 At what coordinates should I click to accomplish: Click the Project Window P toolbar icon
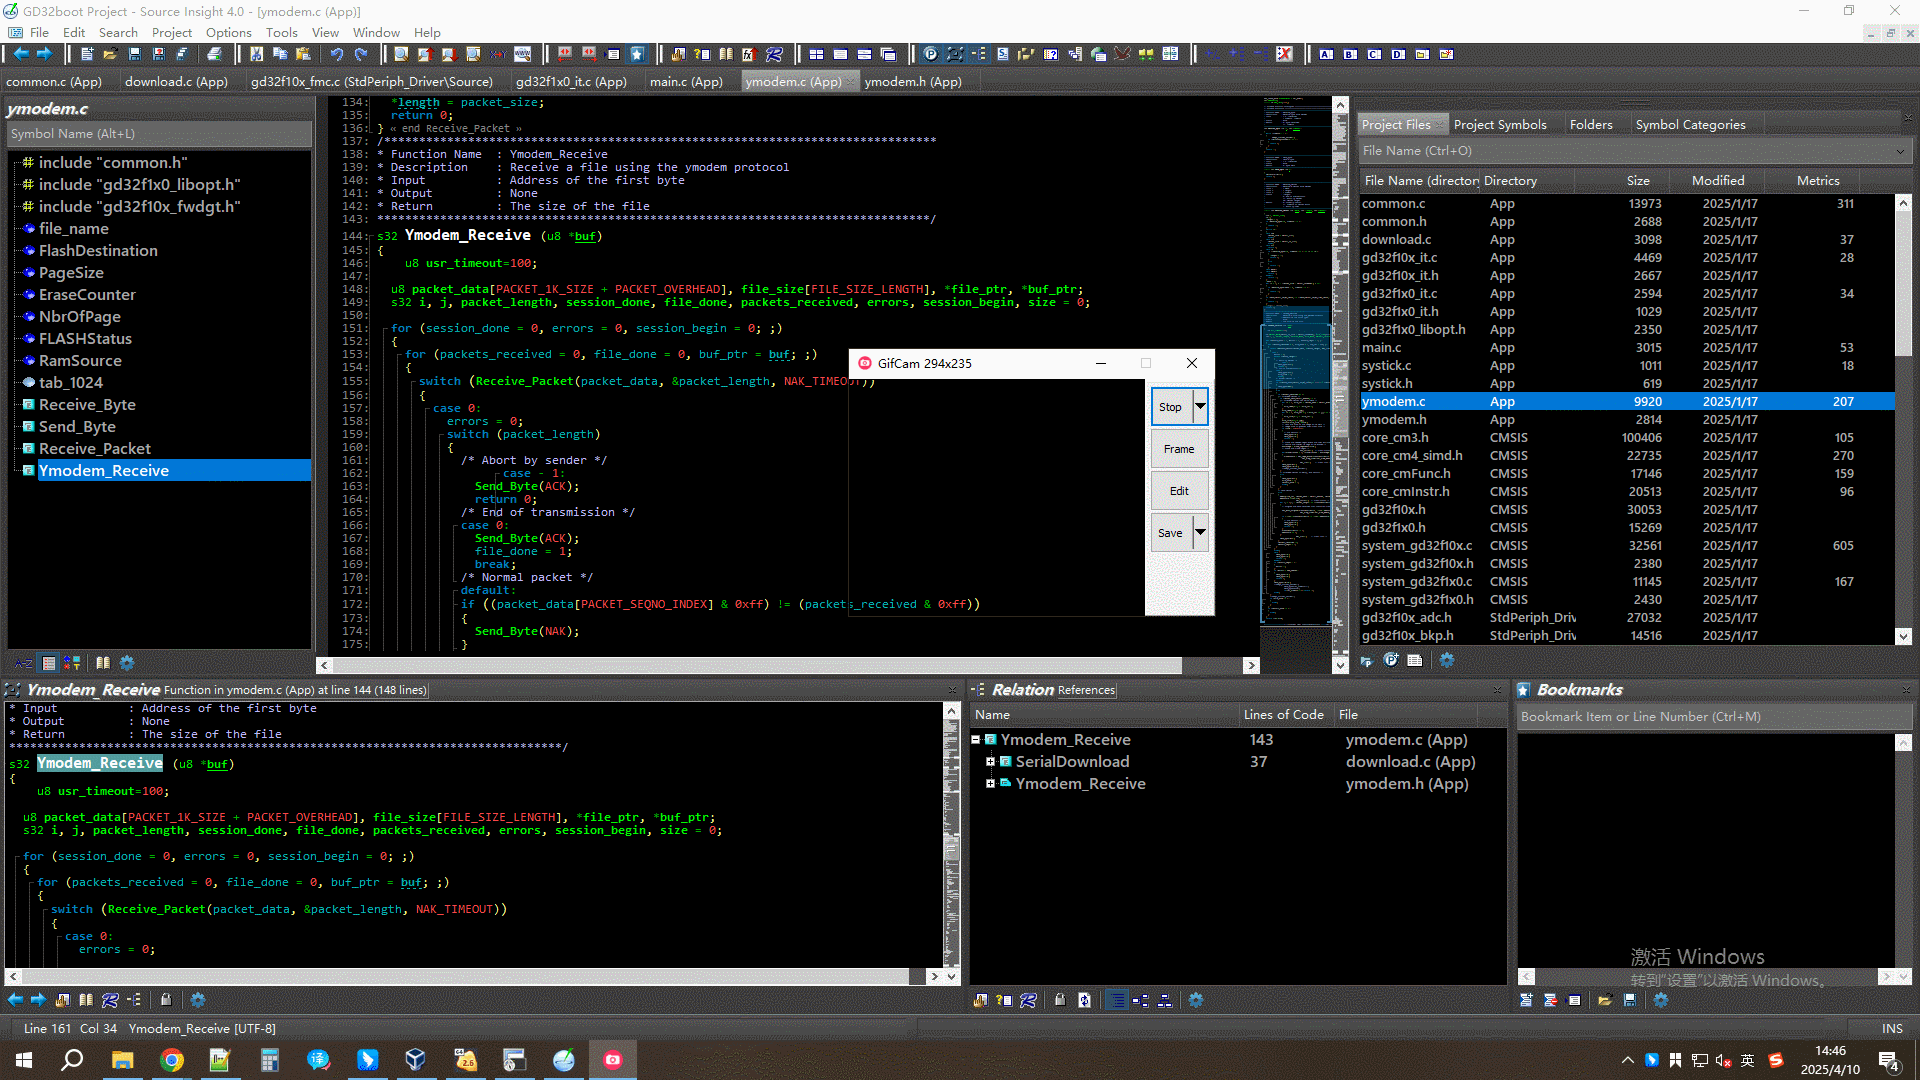coord(930,54)
